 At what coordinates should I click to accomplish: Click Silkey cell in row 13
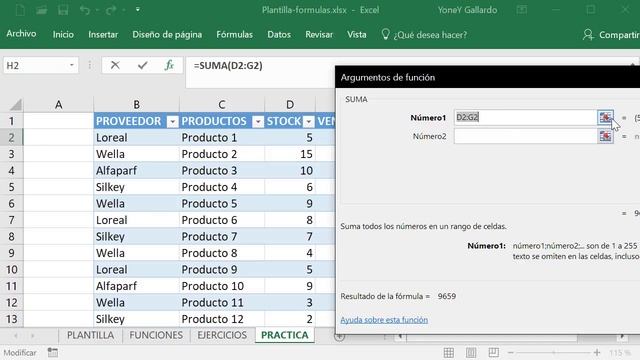pos(136,319)
